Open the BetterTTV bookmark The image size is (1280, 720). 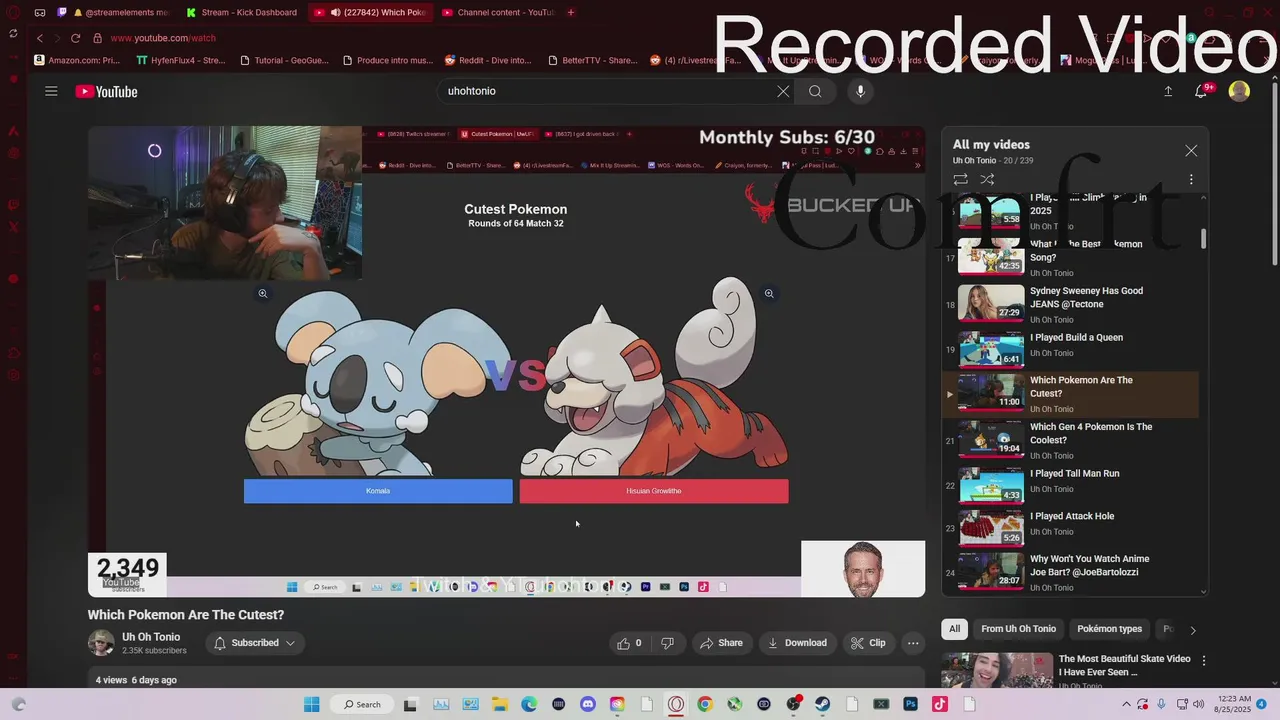pyautogui.click(x=592, y=60)
